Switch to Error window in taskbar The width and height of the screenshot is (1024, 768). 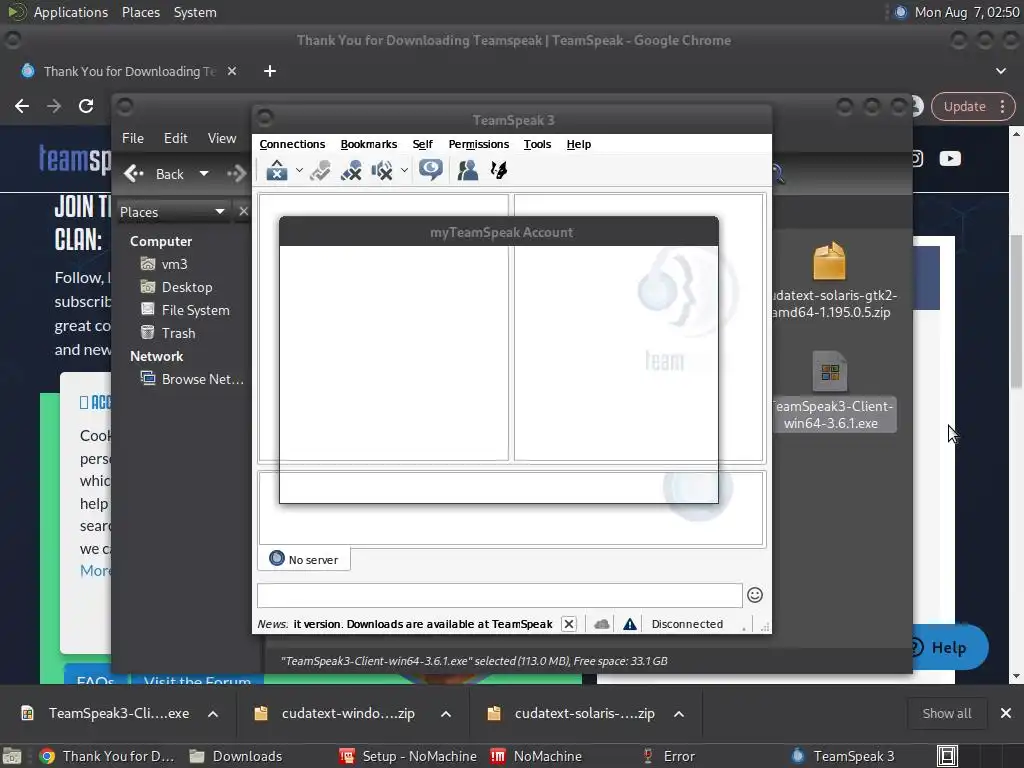[x=669, y=756]
